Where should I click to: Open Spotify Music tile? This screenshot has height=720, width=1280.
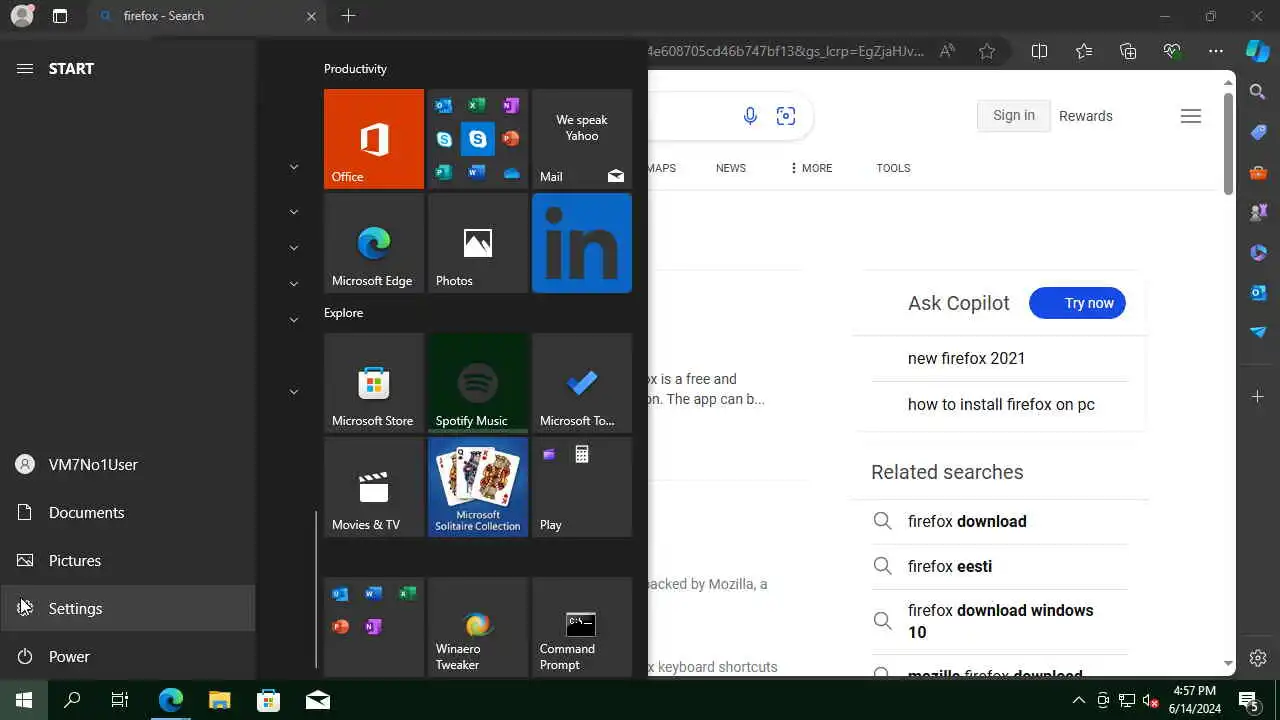click(x=478, y=383)
